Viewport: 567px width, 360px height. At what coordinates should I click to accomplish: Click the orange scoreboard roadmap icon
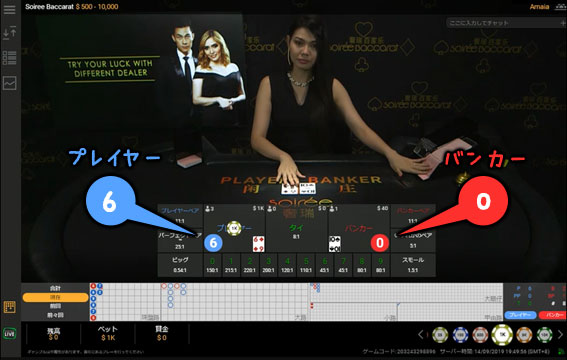pos(9,307)
